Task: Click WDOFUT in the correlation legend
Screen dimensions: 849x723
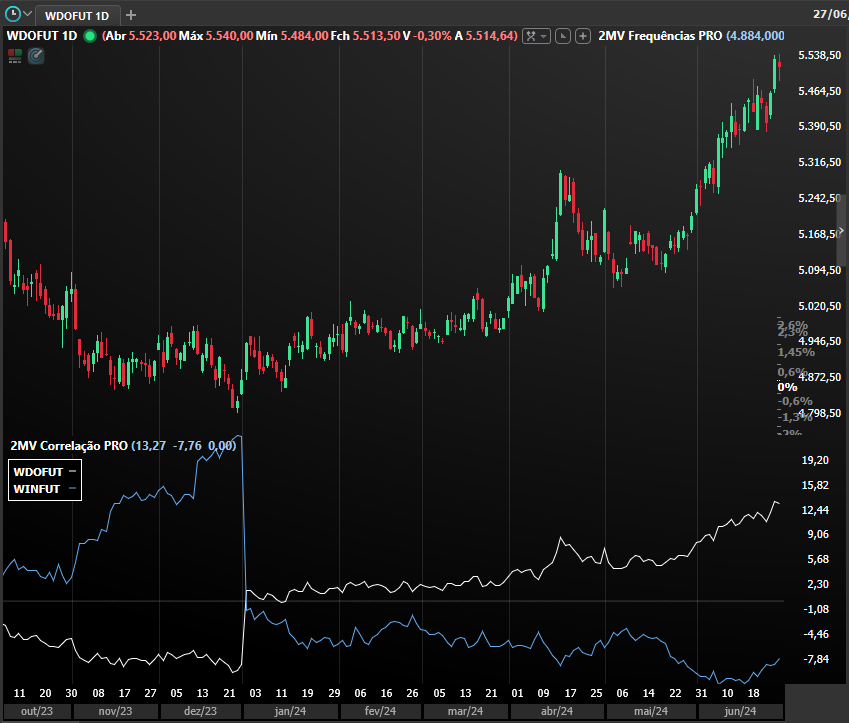Action: coord(38,472)
